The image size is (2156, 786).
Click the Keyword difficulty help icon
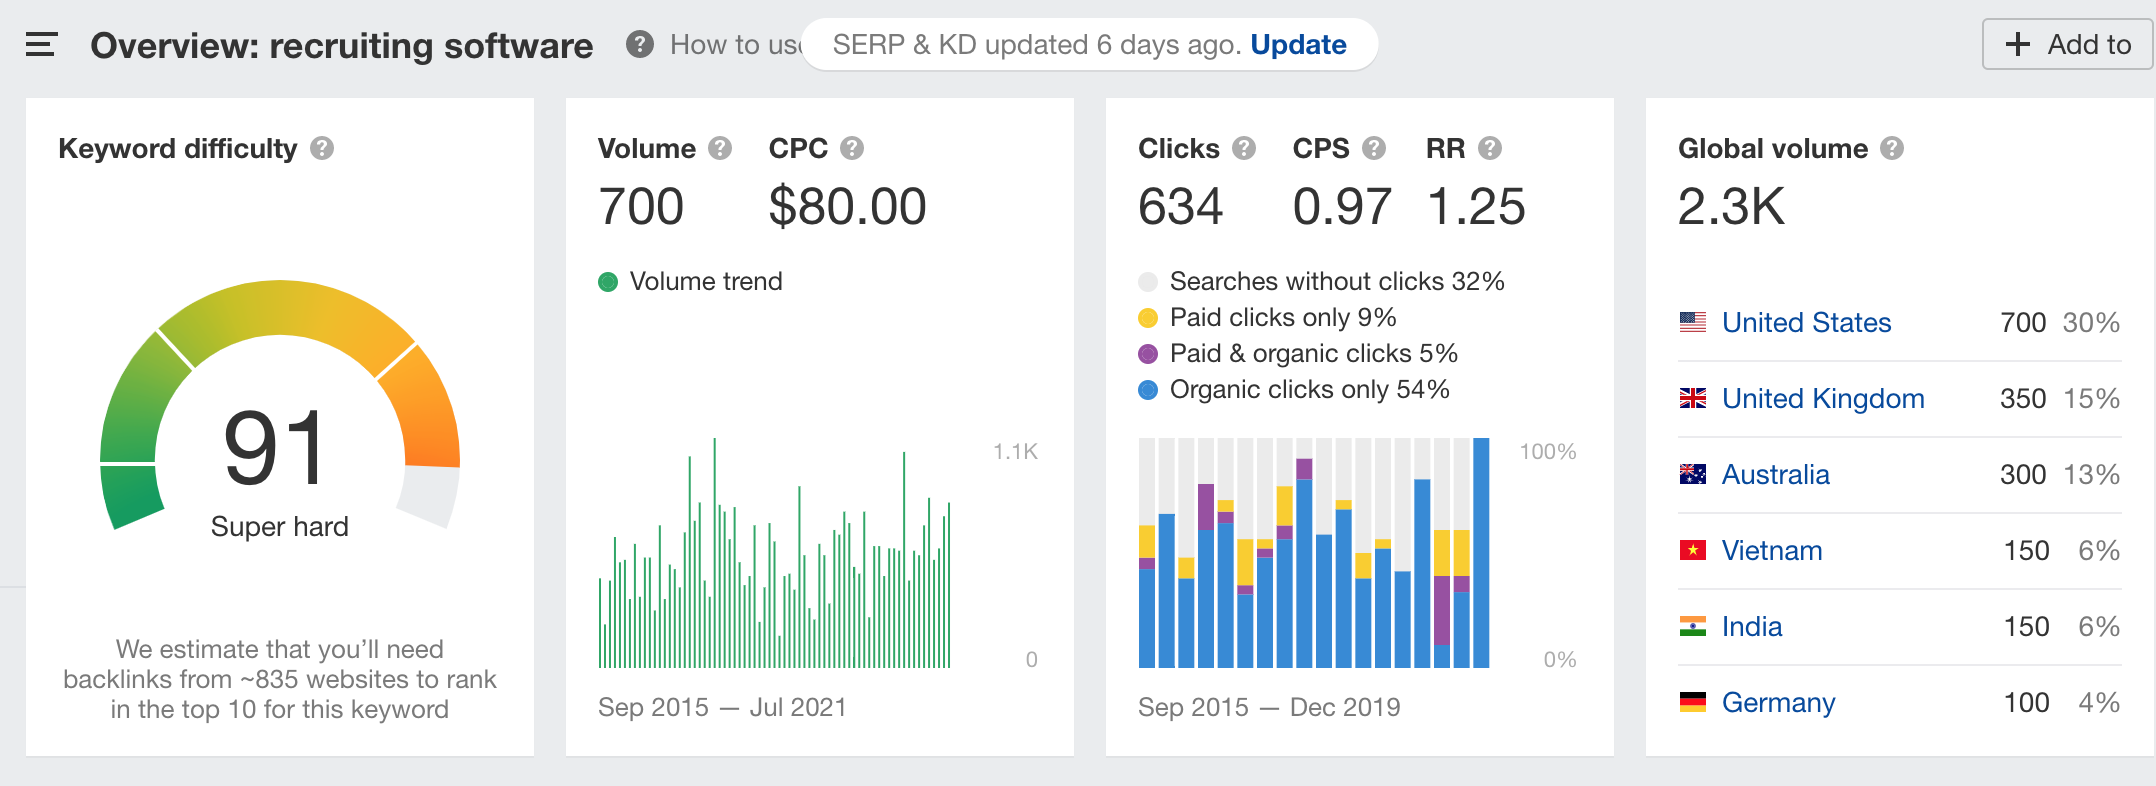click(x=322, y=148)
